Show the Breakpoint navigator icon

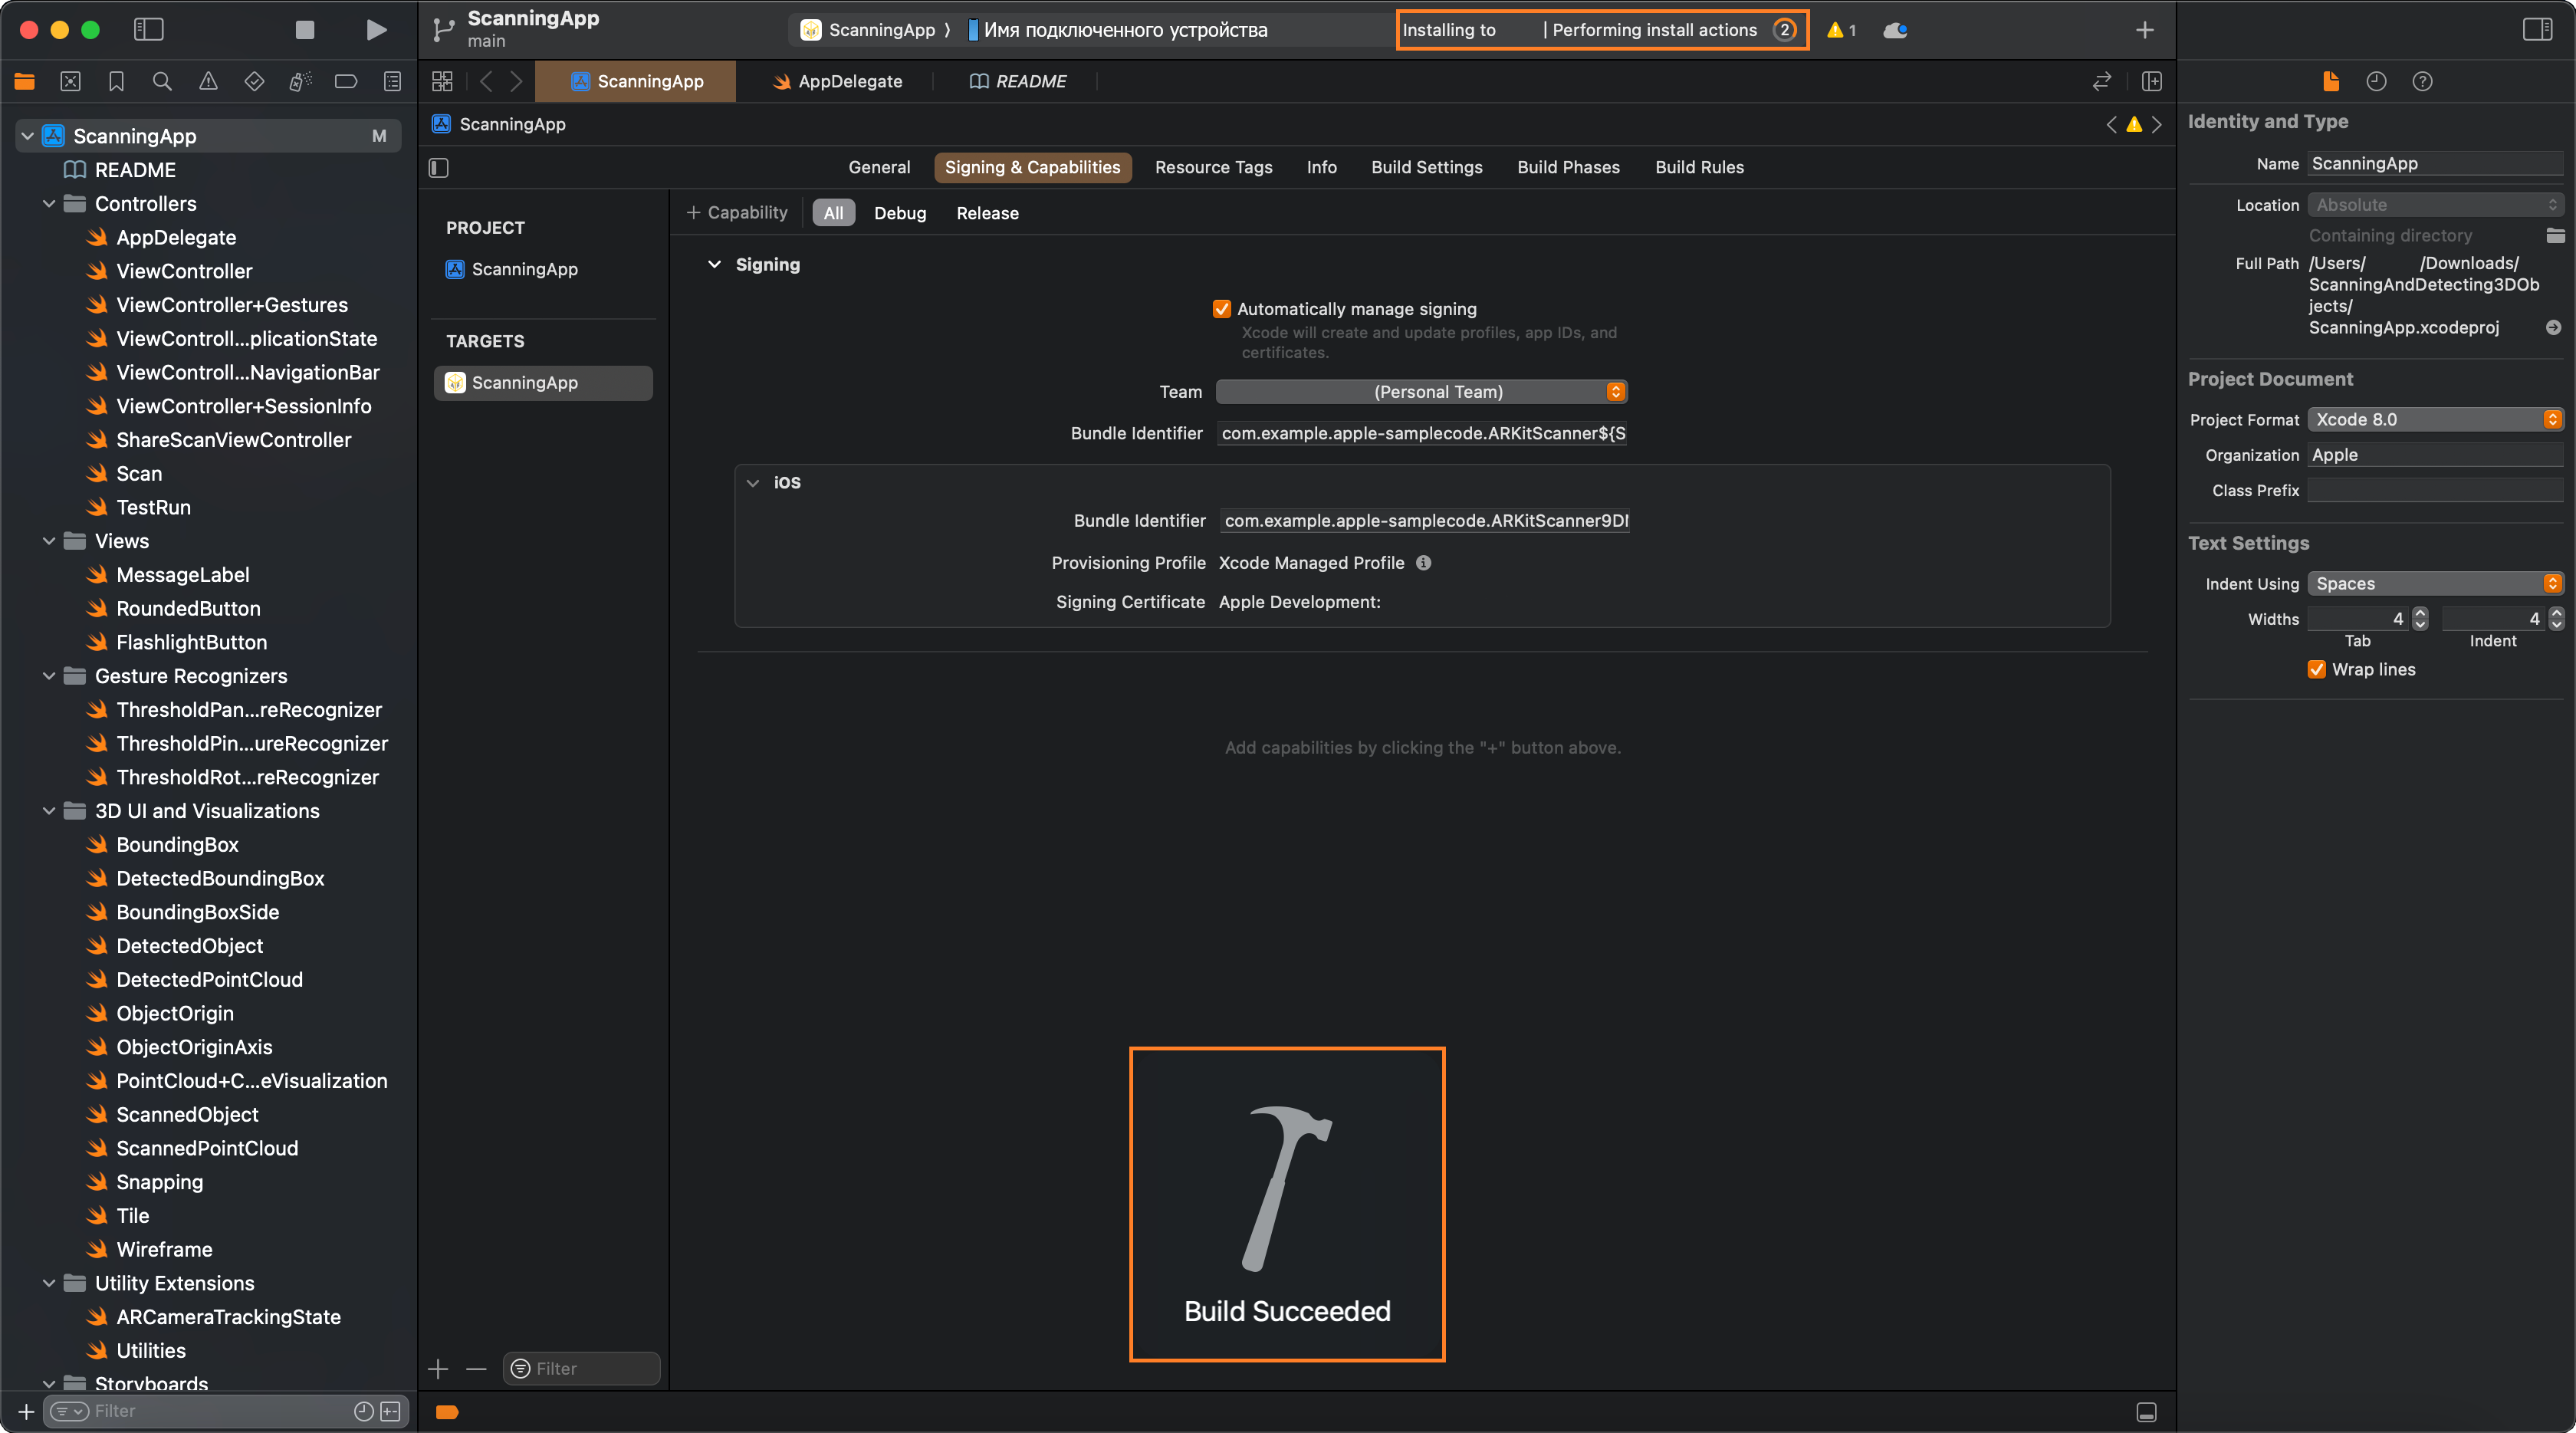coord(346,81)
